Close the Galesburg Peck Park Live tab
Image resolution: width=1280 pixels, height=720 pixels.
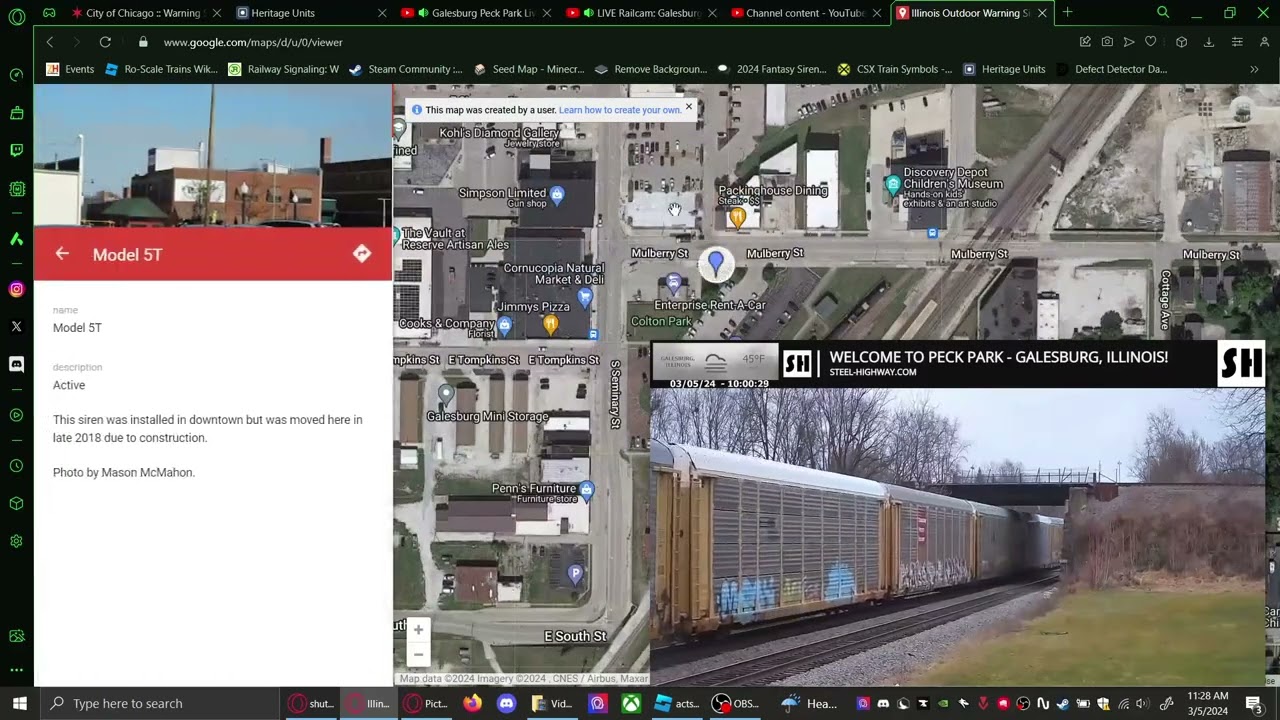[x=548, y=13]
